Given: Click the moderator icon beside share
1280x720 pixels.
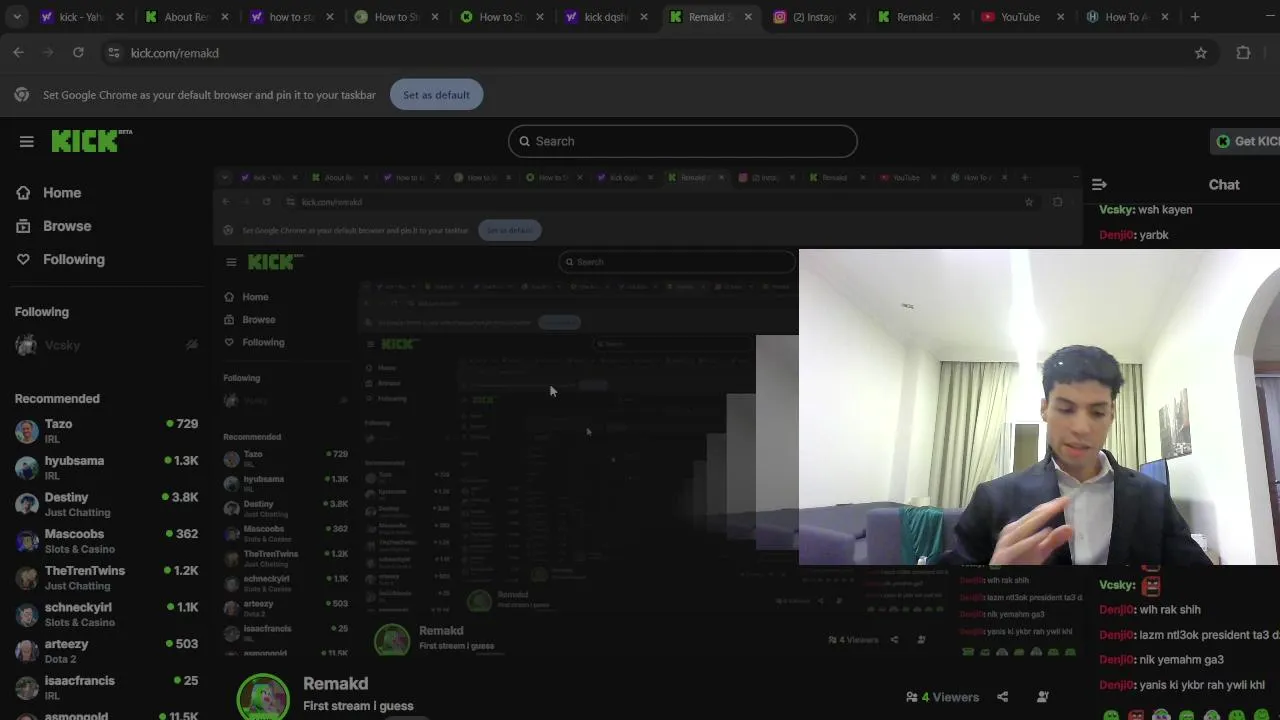Looking at the screenshot, I should [1043, 697].
